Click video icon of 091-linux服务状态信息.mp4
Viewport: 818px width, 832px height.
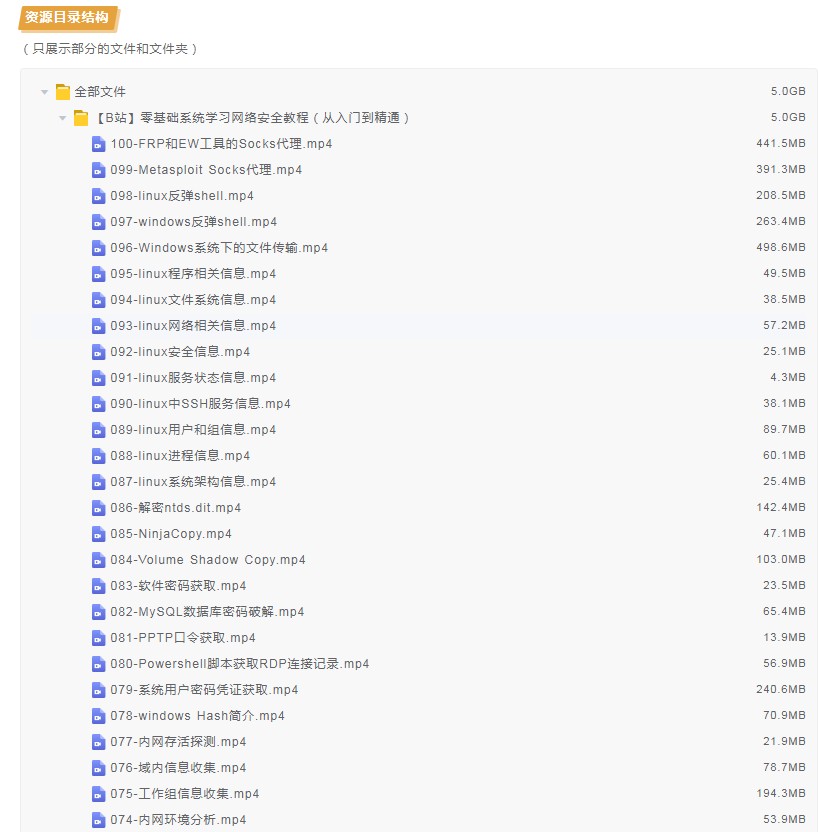click(99, 378)
